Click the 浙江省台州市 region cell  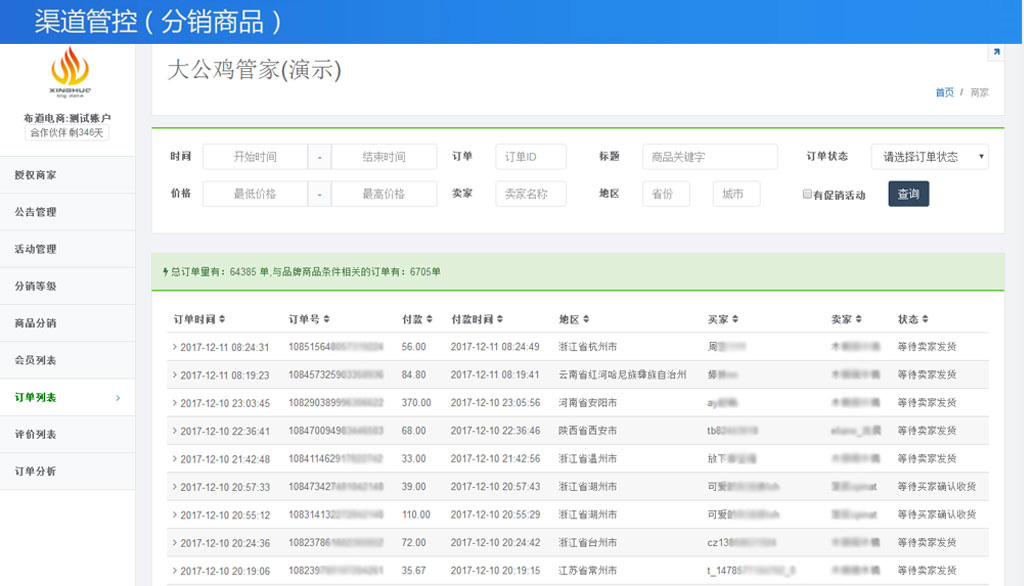point(587,543)
